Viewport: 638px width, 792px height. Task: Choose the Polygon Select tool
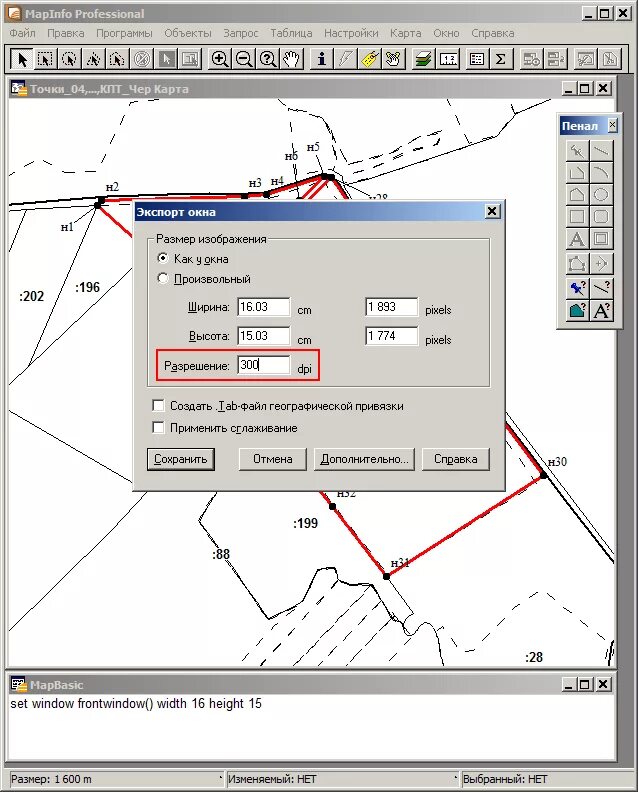pyautogui.click(x=93, y=59)
